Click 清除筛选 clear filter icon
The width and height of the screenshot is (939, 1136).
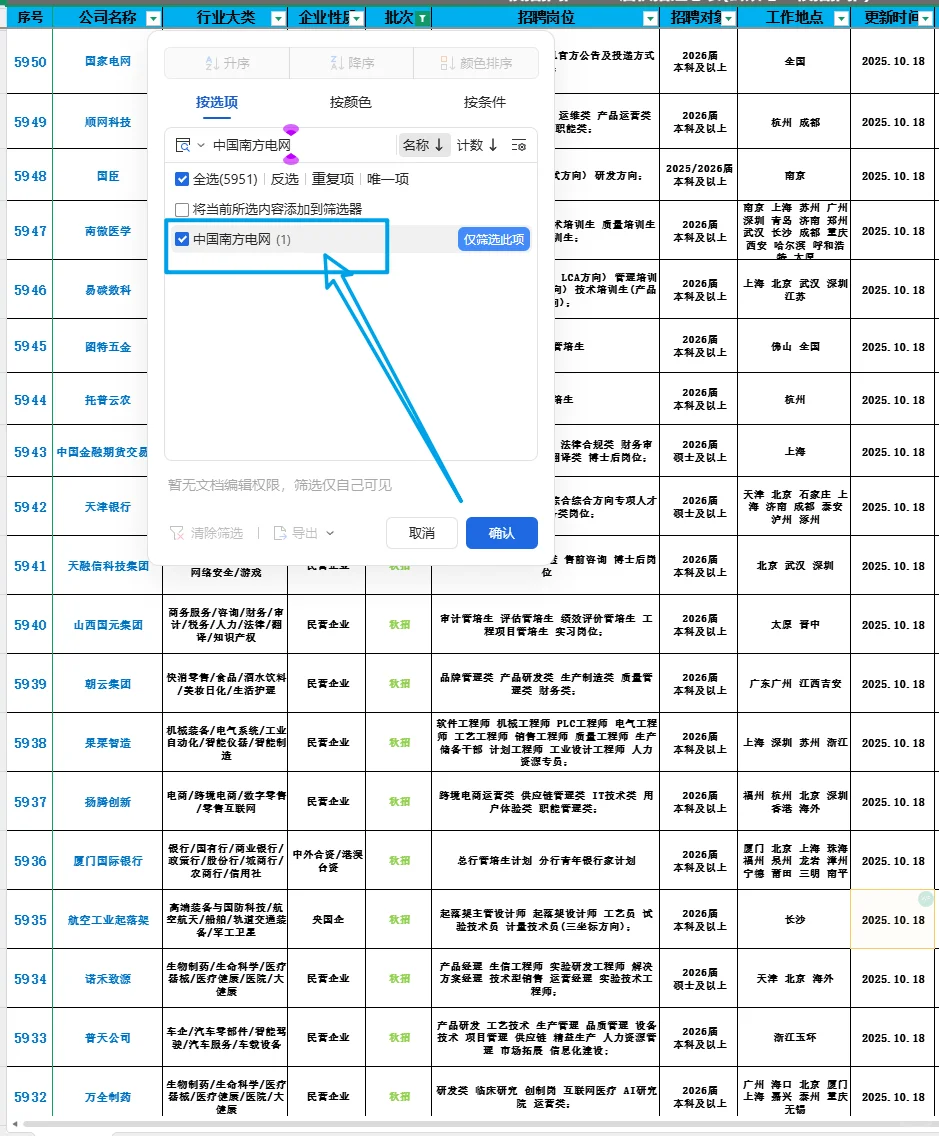177,533
